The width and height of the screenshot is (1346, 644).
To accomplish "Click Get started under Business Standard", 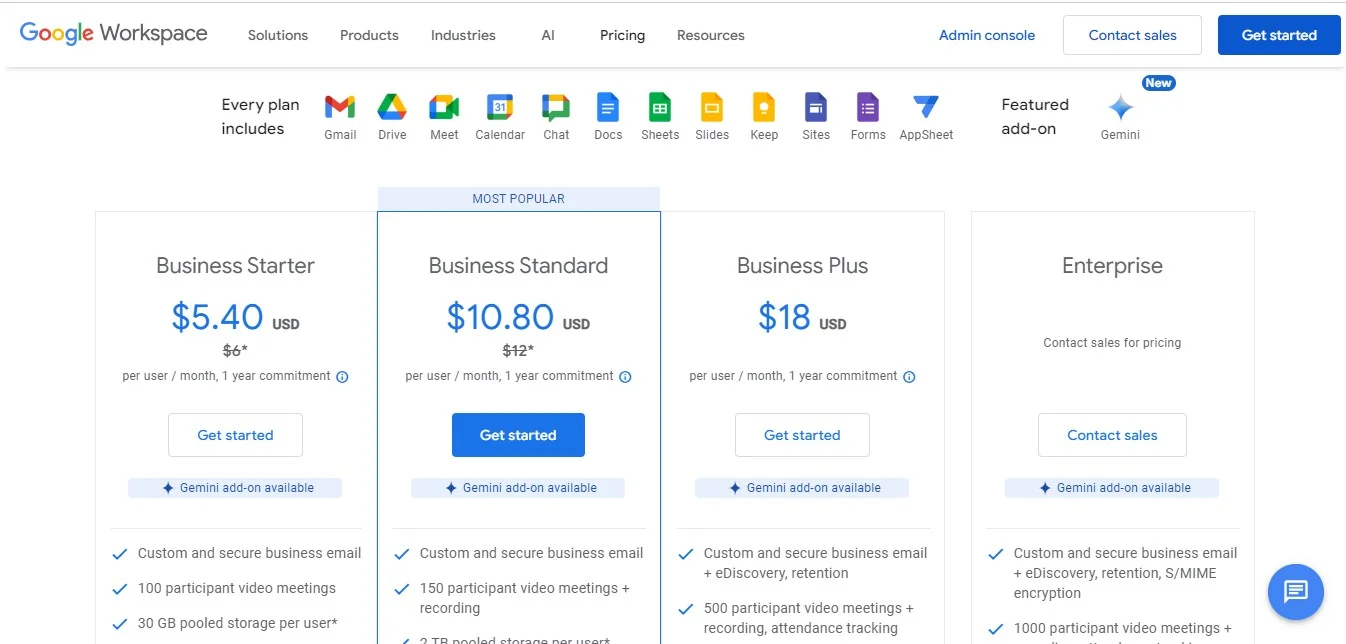I will pyautogui.click(x=518, y=435).
